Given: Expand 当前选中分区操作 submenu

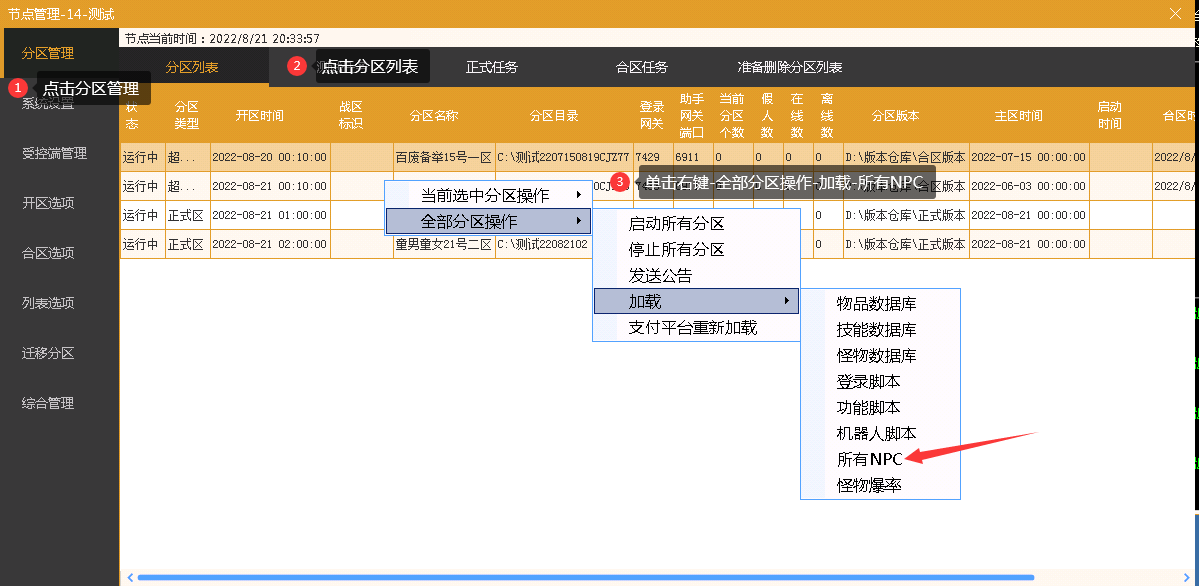Looking at the screenshot, I should 488,195.
